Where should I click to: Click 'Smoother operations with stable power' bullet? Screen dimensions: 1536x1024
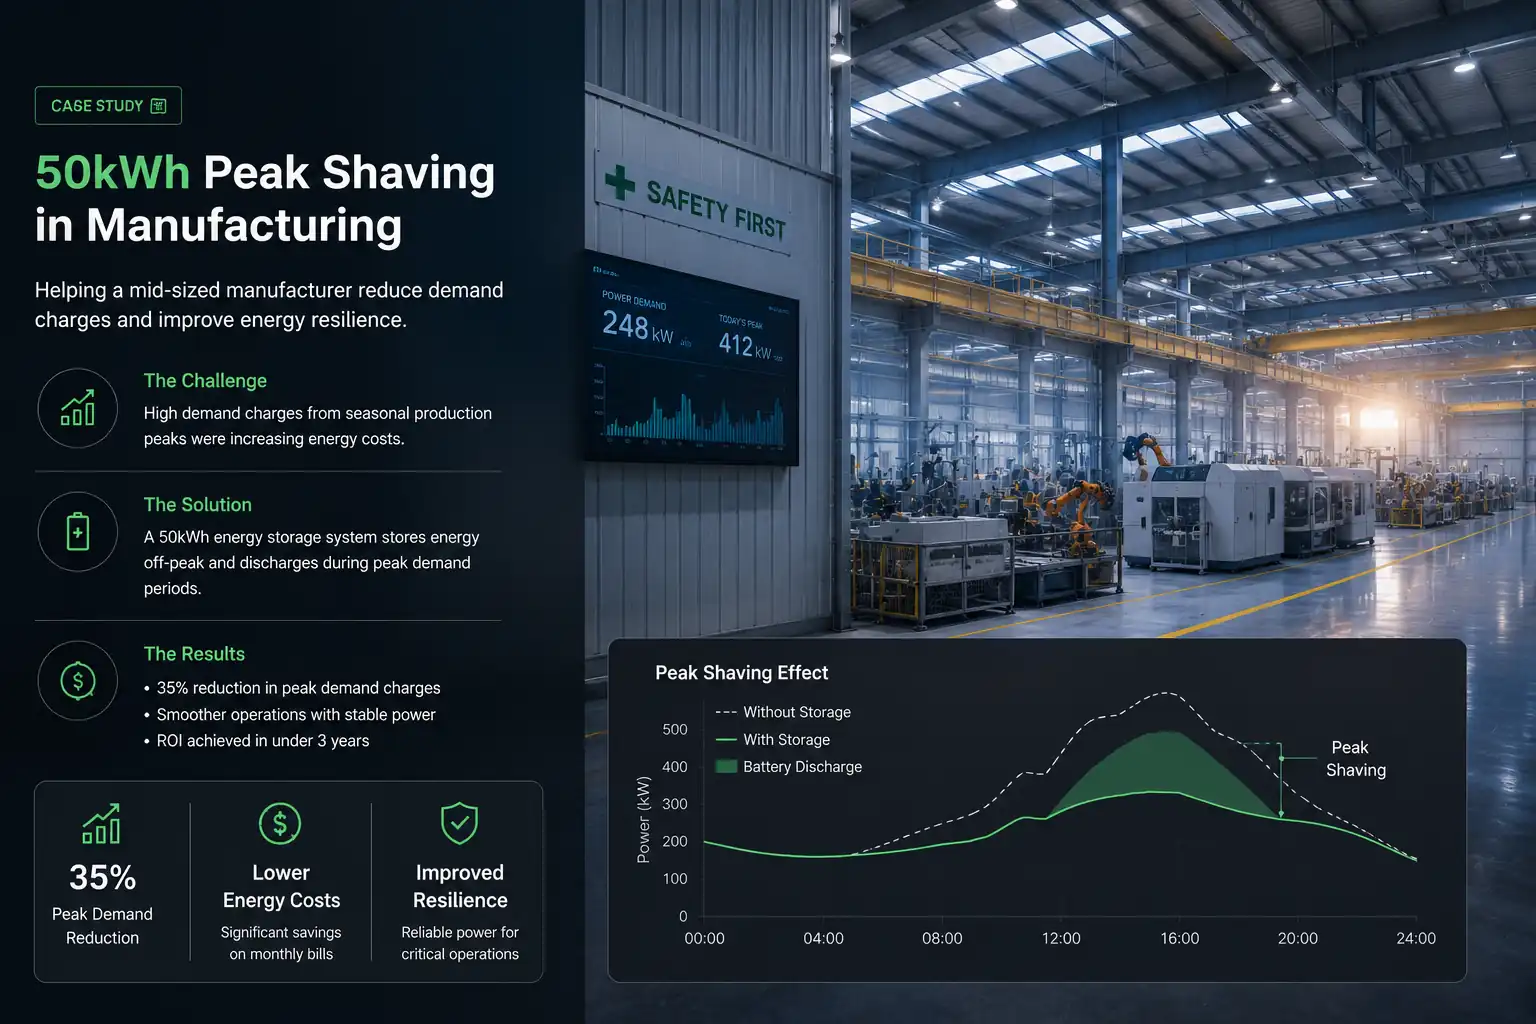[296, 715]
